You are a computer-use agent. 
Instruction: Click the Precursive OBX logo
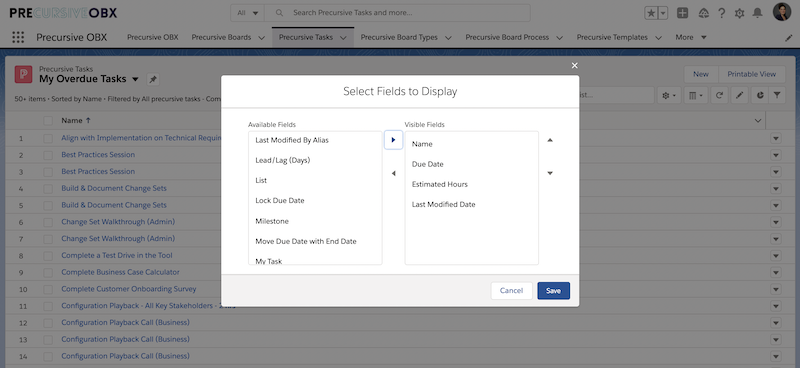coord(63,13)
